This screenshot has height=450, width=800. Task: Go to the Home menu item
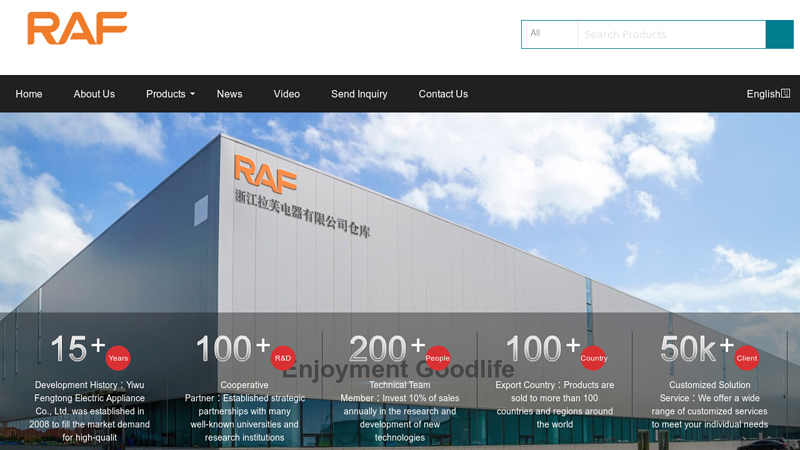[x=29, y=94]
